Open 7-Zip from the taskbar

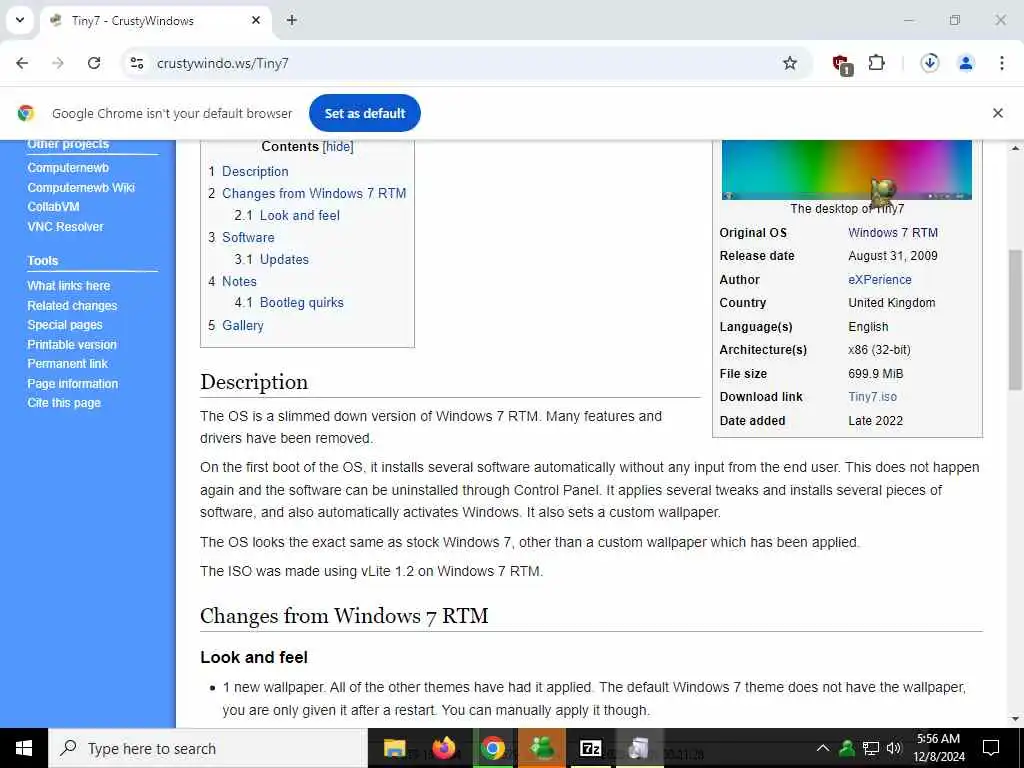point(591,748)
